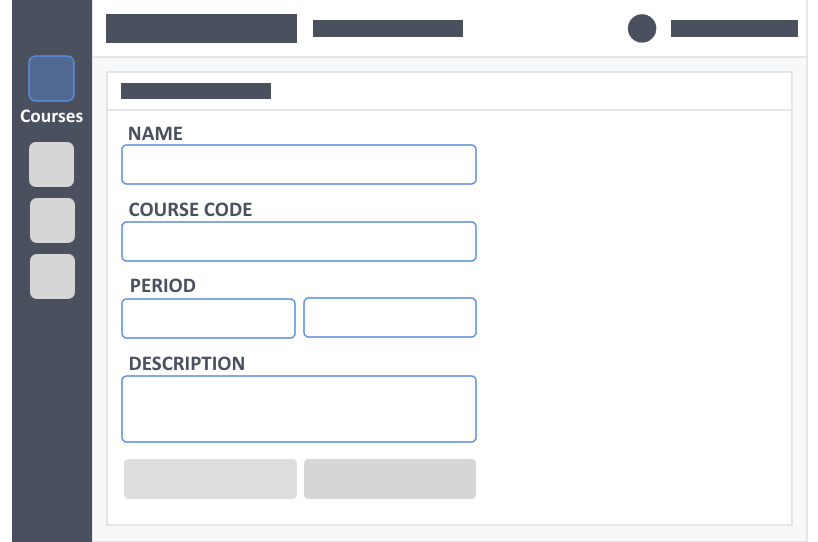The image size is (818, 542).
Task: Click the COURSE CODE field label
Action: click(x=190, y=210)
